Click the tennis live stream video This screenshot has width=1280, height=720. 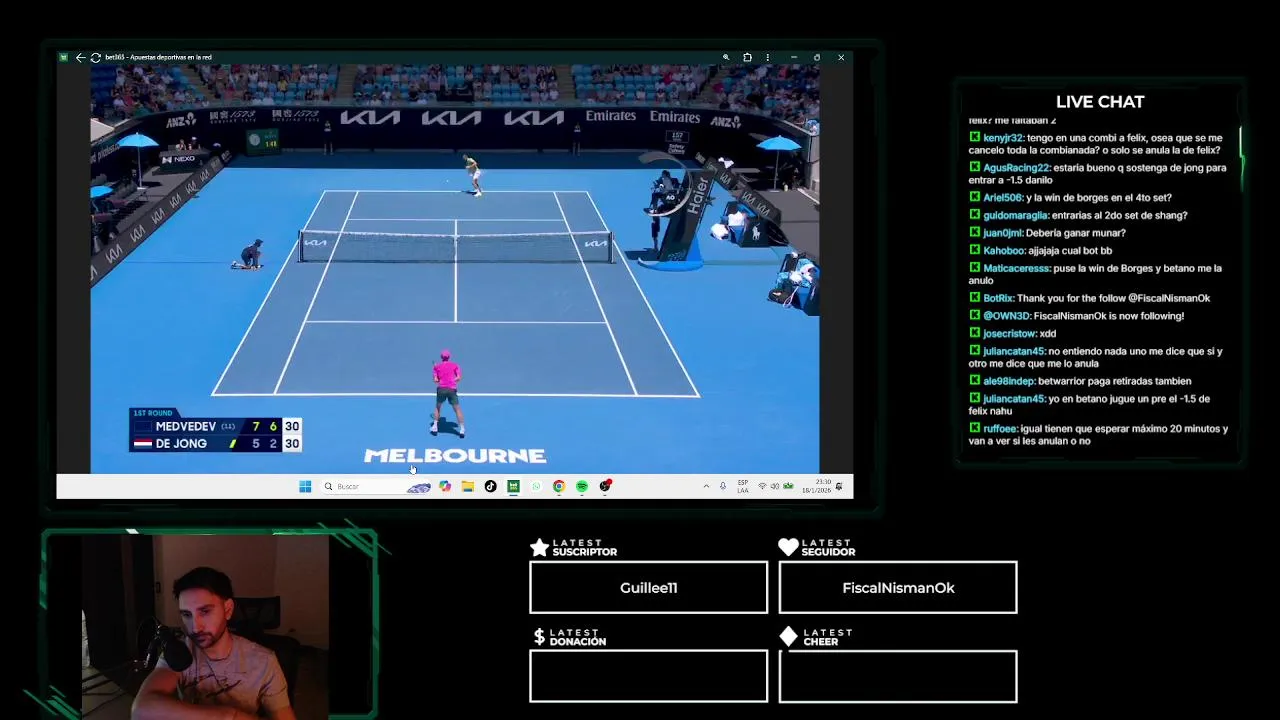coord(455,268)
